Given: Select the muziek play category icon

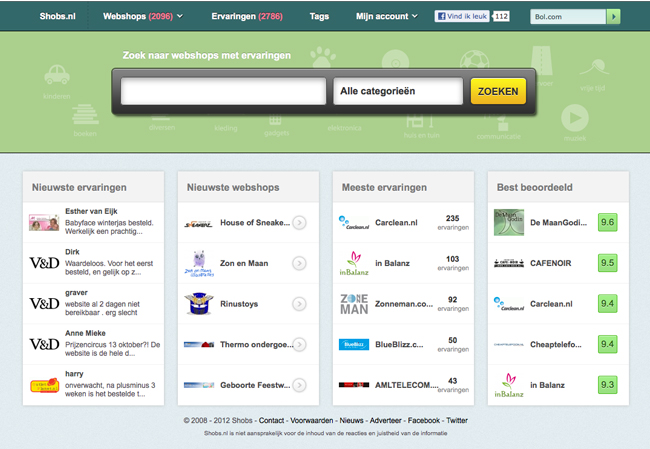Looking at the screenshot, I should (575, 118).
